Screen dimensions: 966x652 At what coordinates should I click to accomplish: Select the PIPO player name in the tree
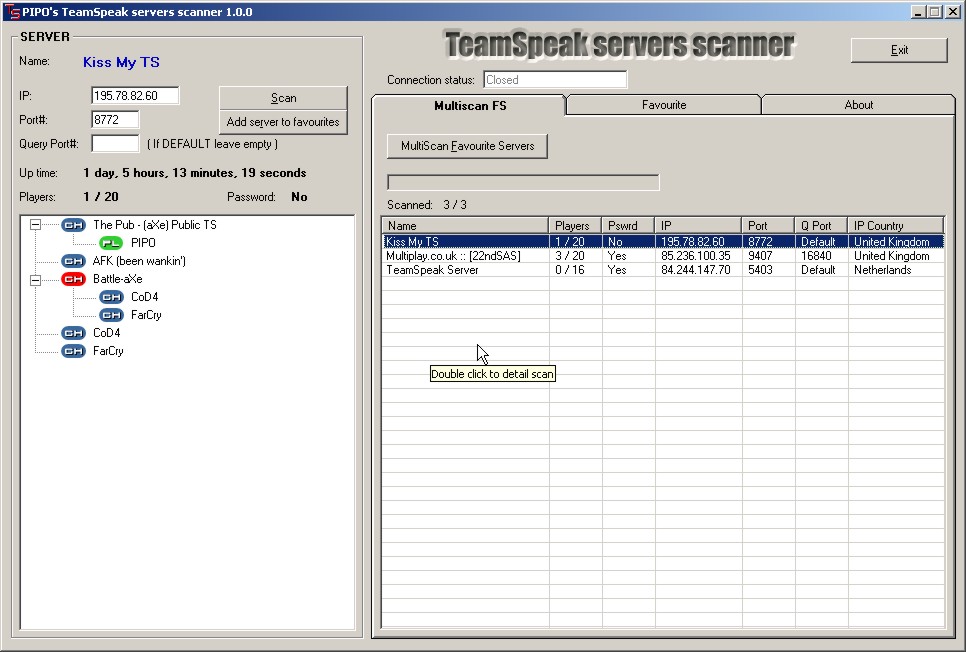click(x=144, y=243)
